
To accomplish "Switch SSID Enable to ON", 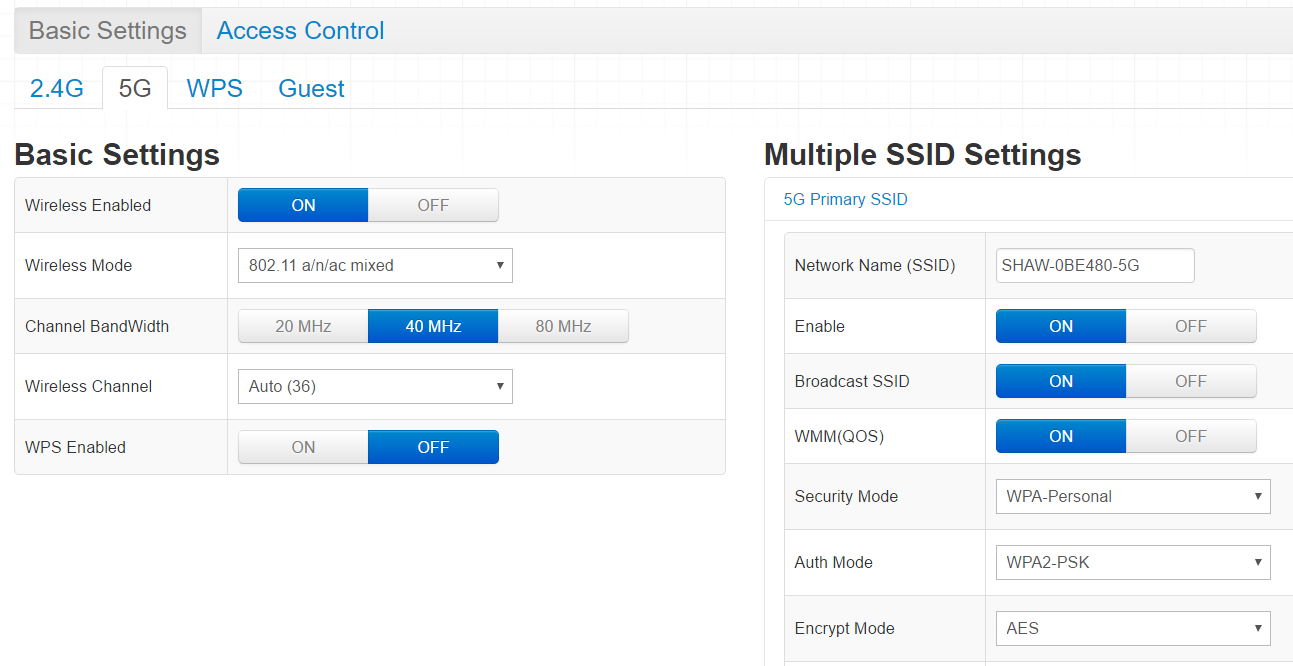I will 1061,326.
